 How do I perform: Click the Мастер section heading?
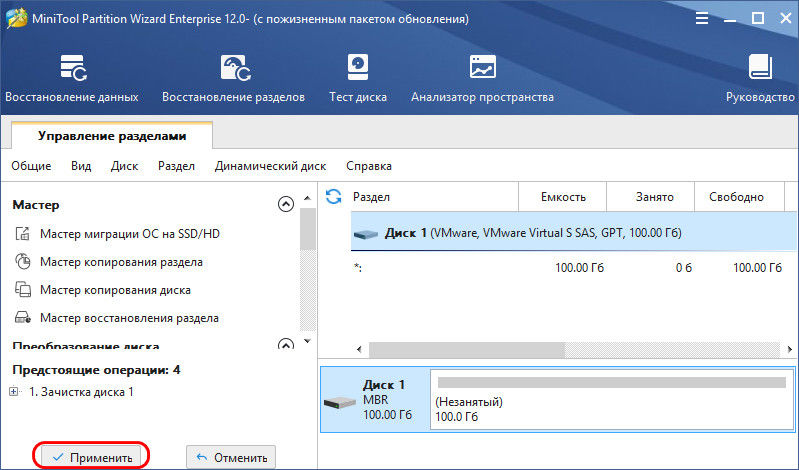click(36, 204)
